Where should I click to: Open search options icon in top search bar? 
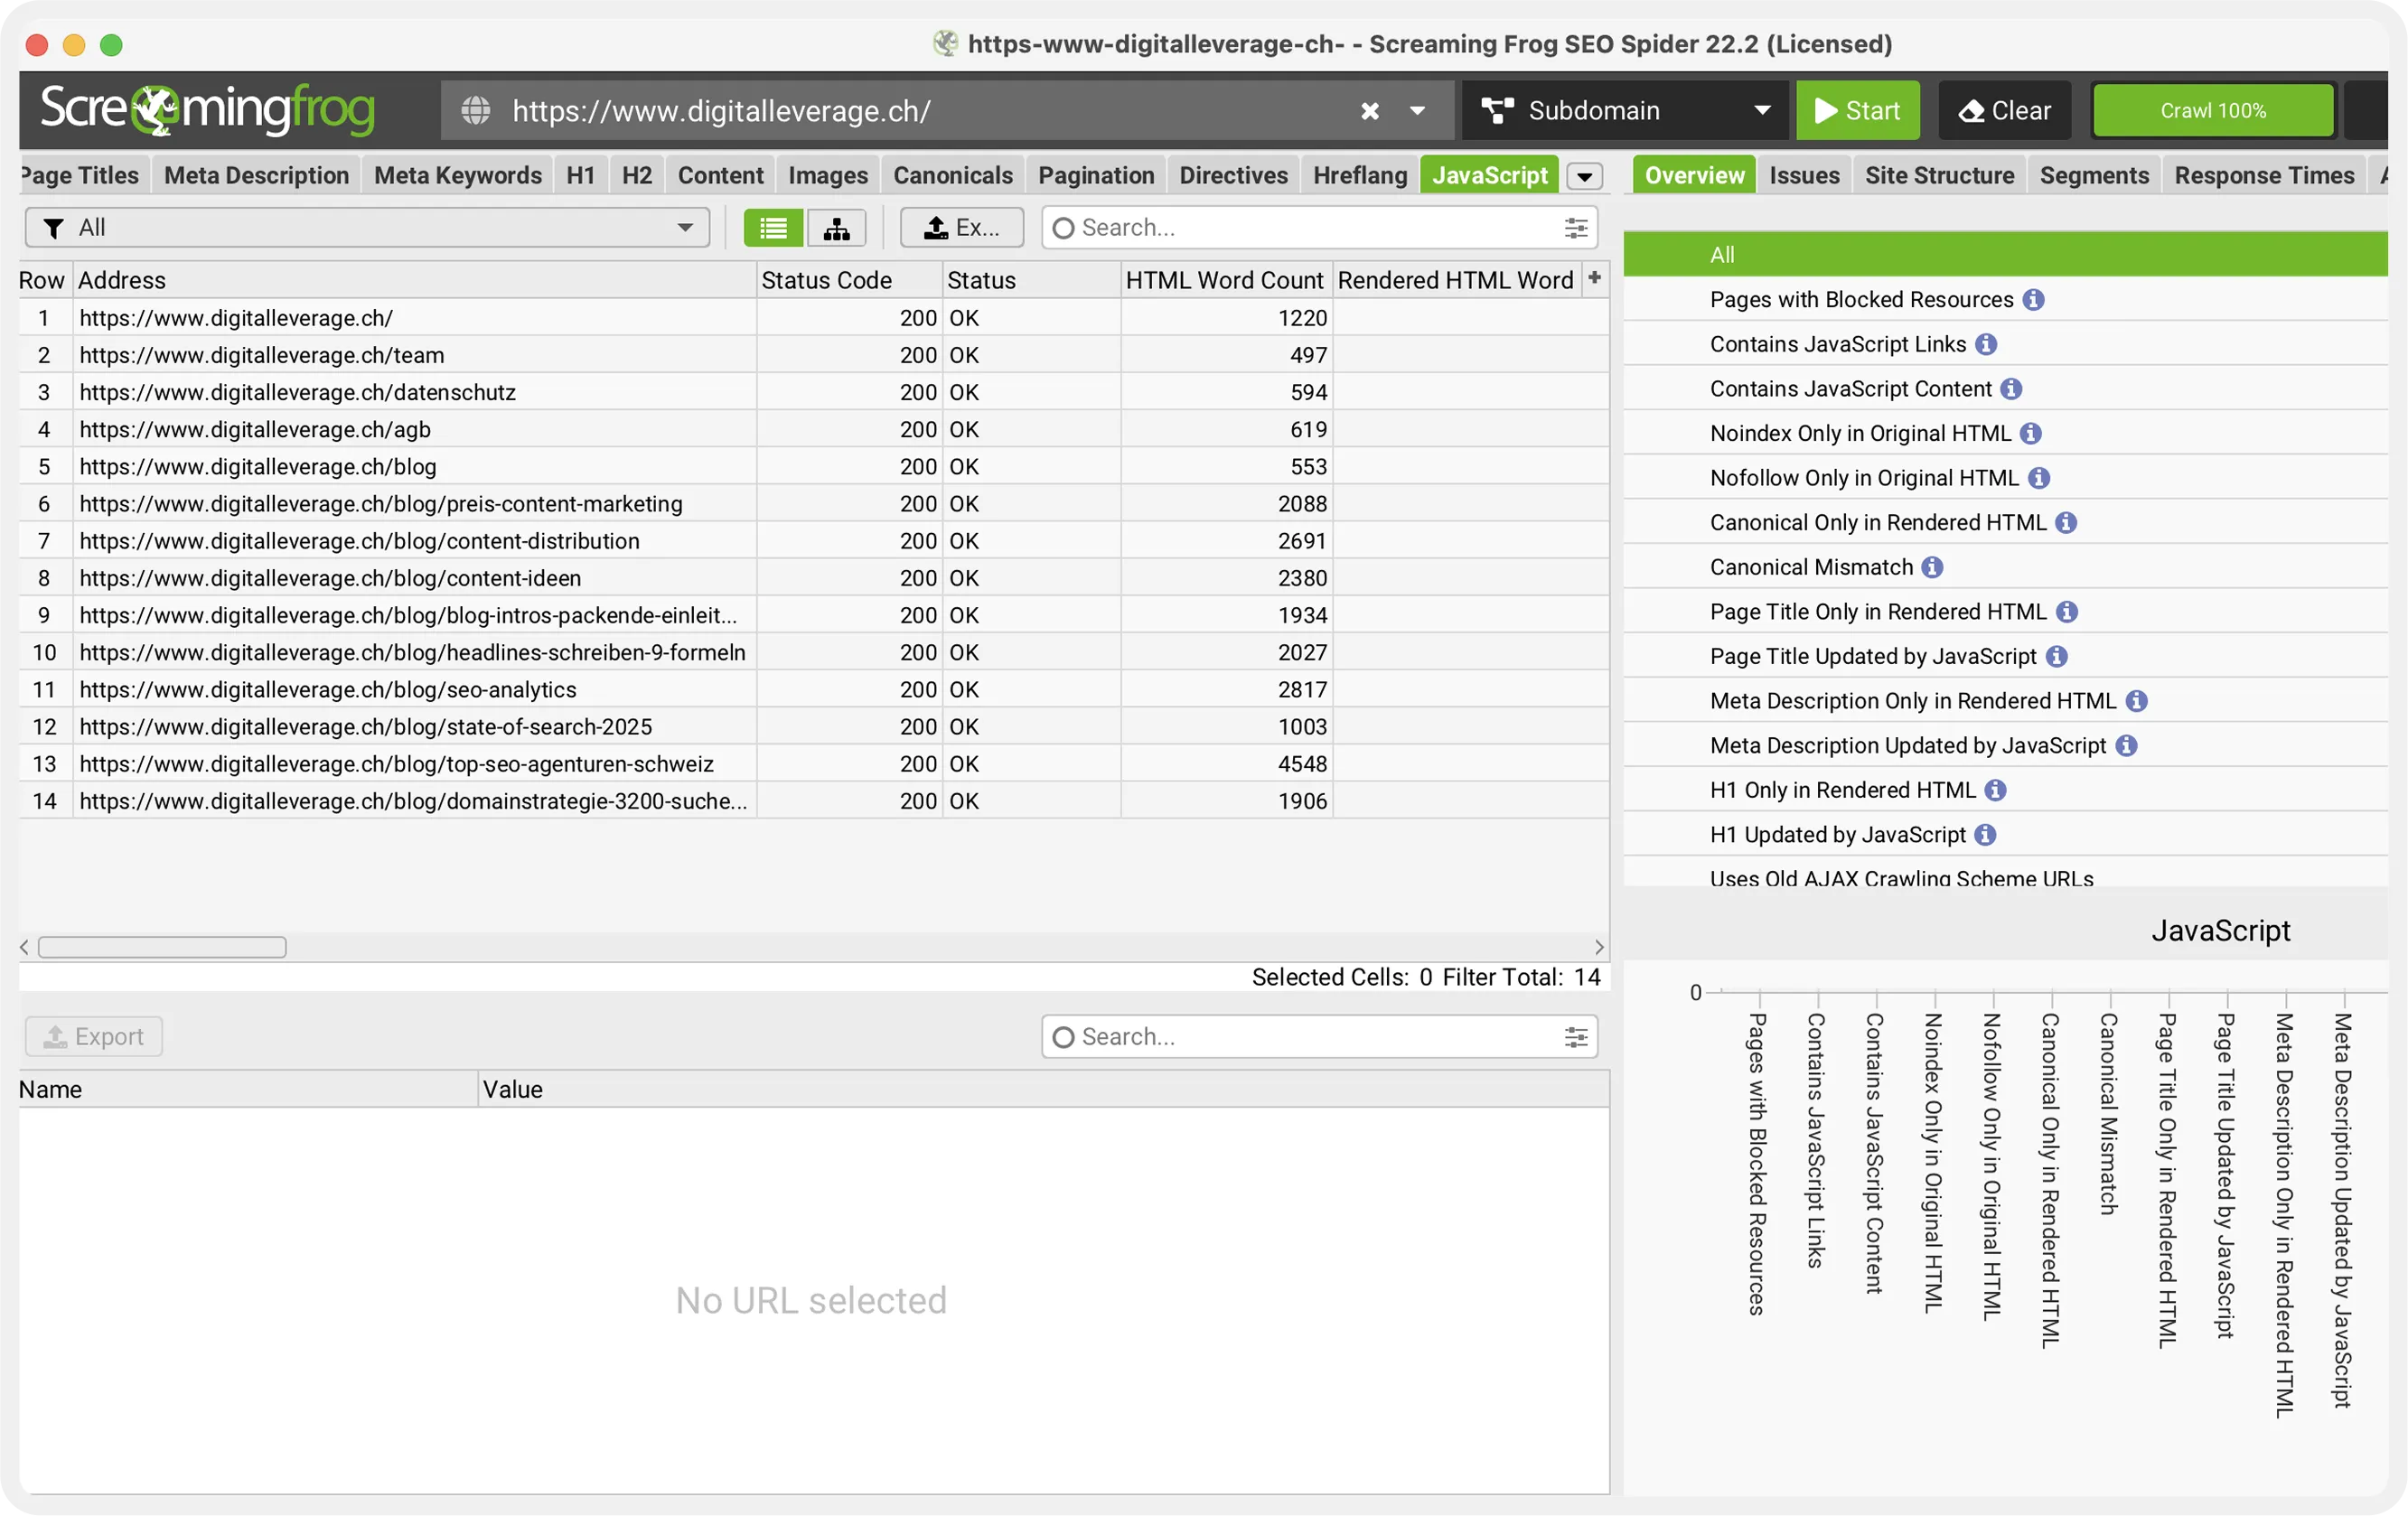1575,228
